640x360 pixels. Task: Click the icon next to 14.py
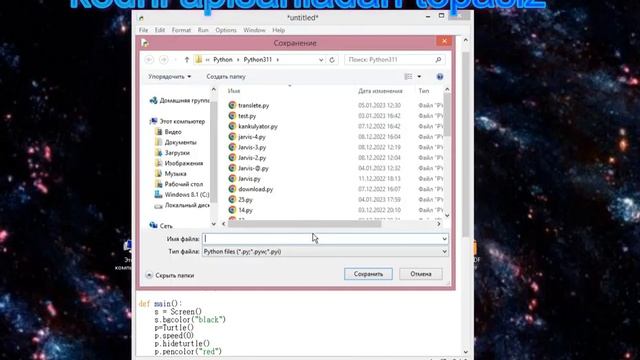232,210
